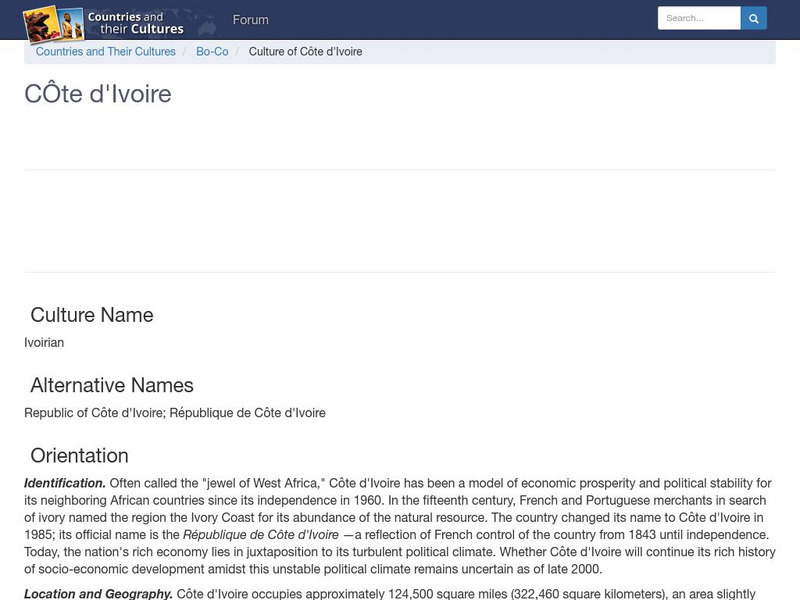The height and width of the screenshot is (600, 800).
Task: Click italic République de Côte d'Ivoire in paragraph
Action: coord(261,535)
